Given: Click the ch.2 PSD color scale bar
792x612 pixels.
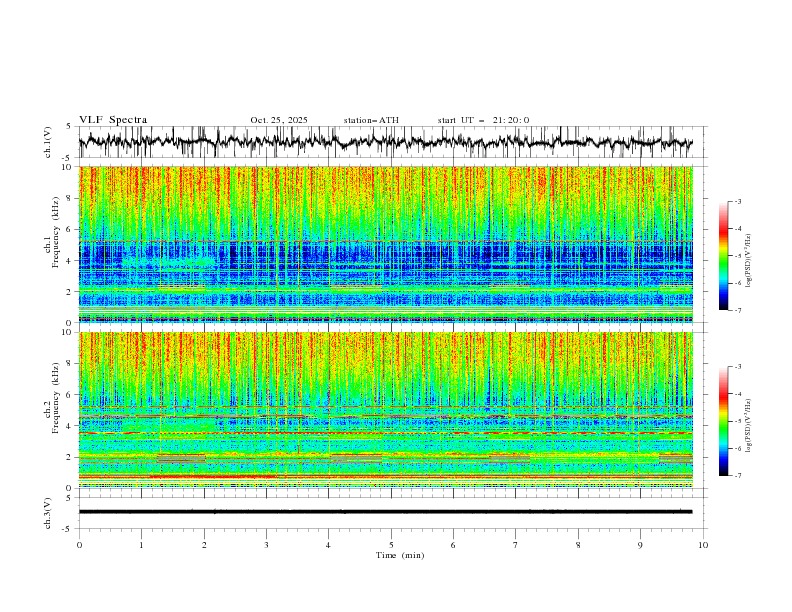Looking at the screenshot, I should coord(723,421).
